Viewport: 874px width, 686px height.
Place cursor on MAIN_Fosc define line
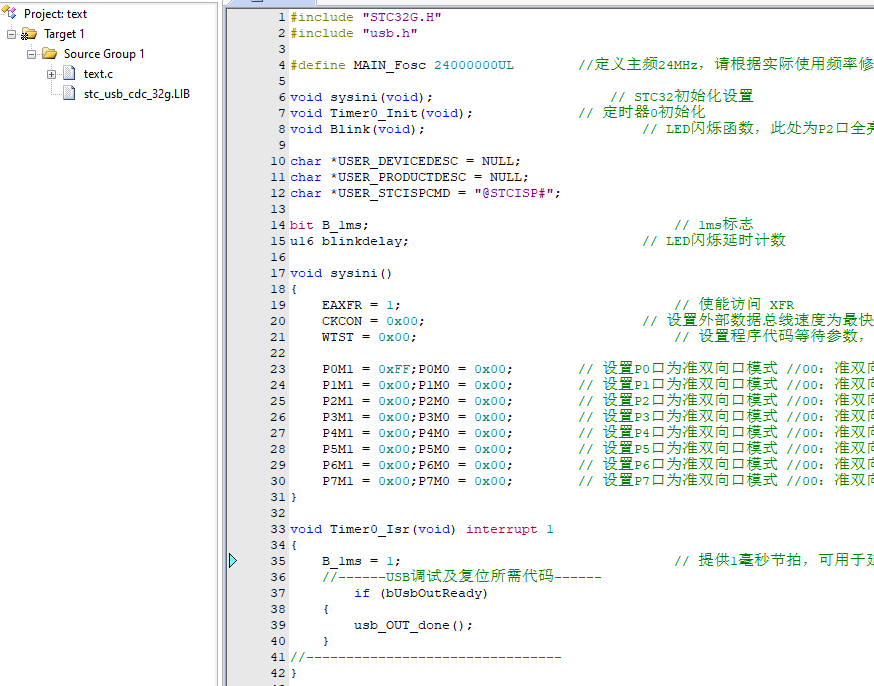[402, 65]
